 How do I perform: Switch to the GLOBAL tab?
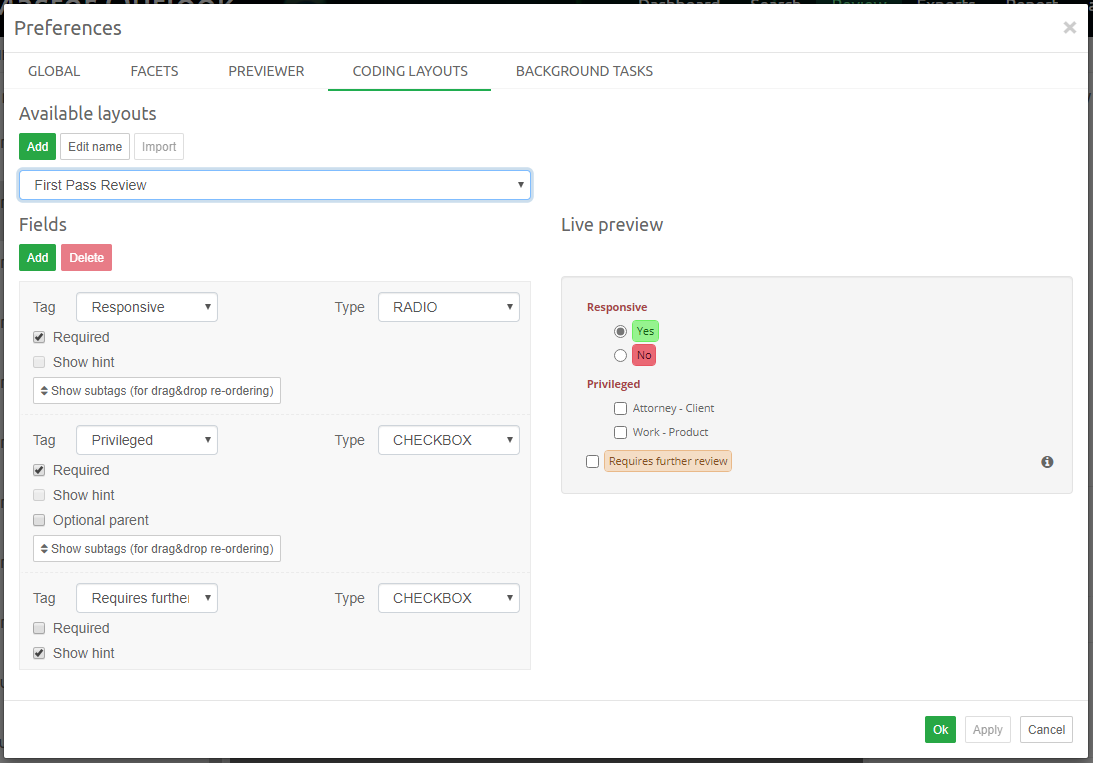53,71
